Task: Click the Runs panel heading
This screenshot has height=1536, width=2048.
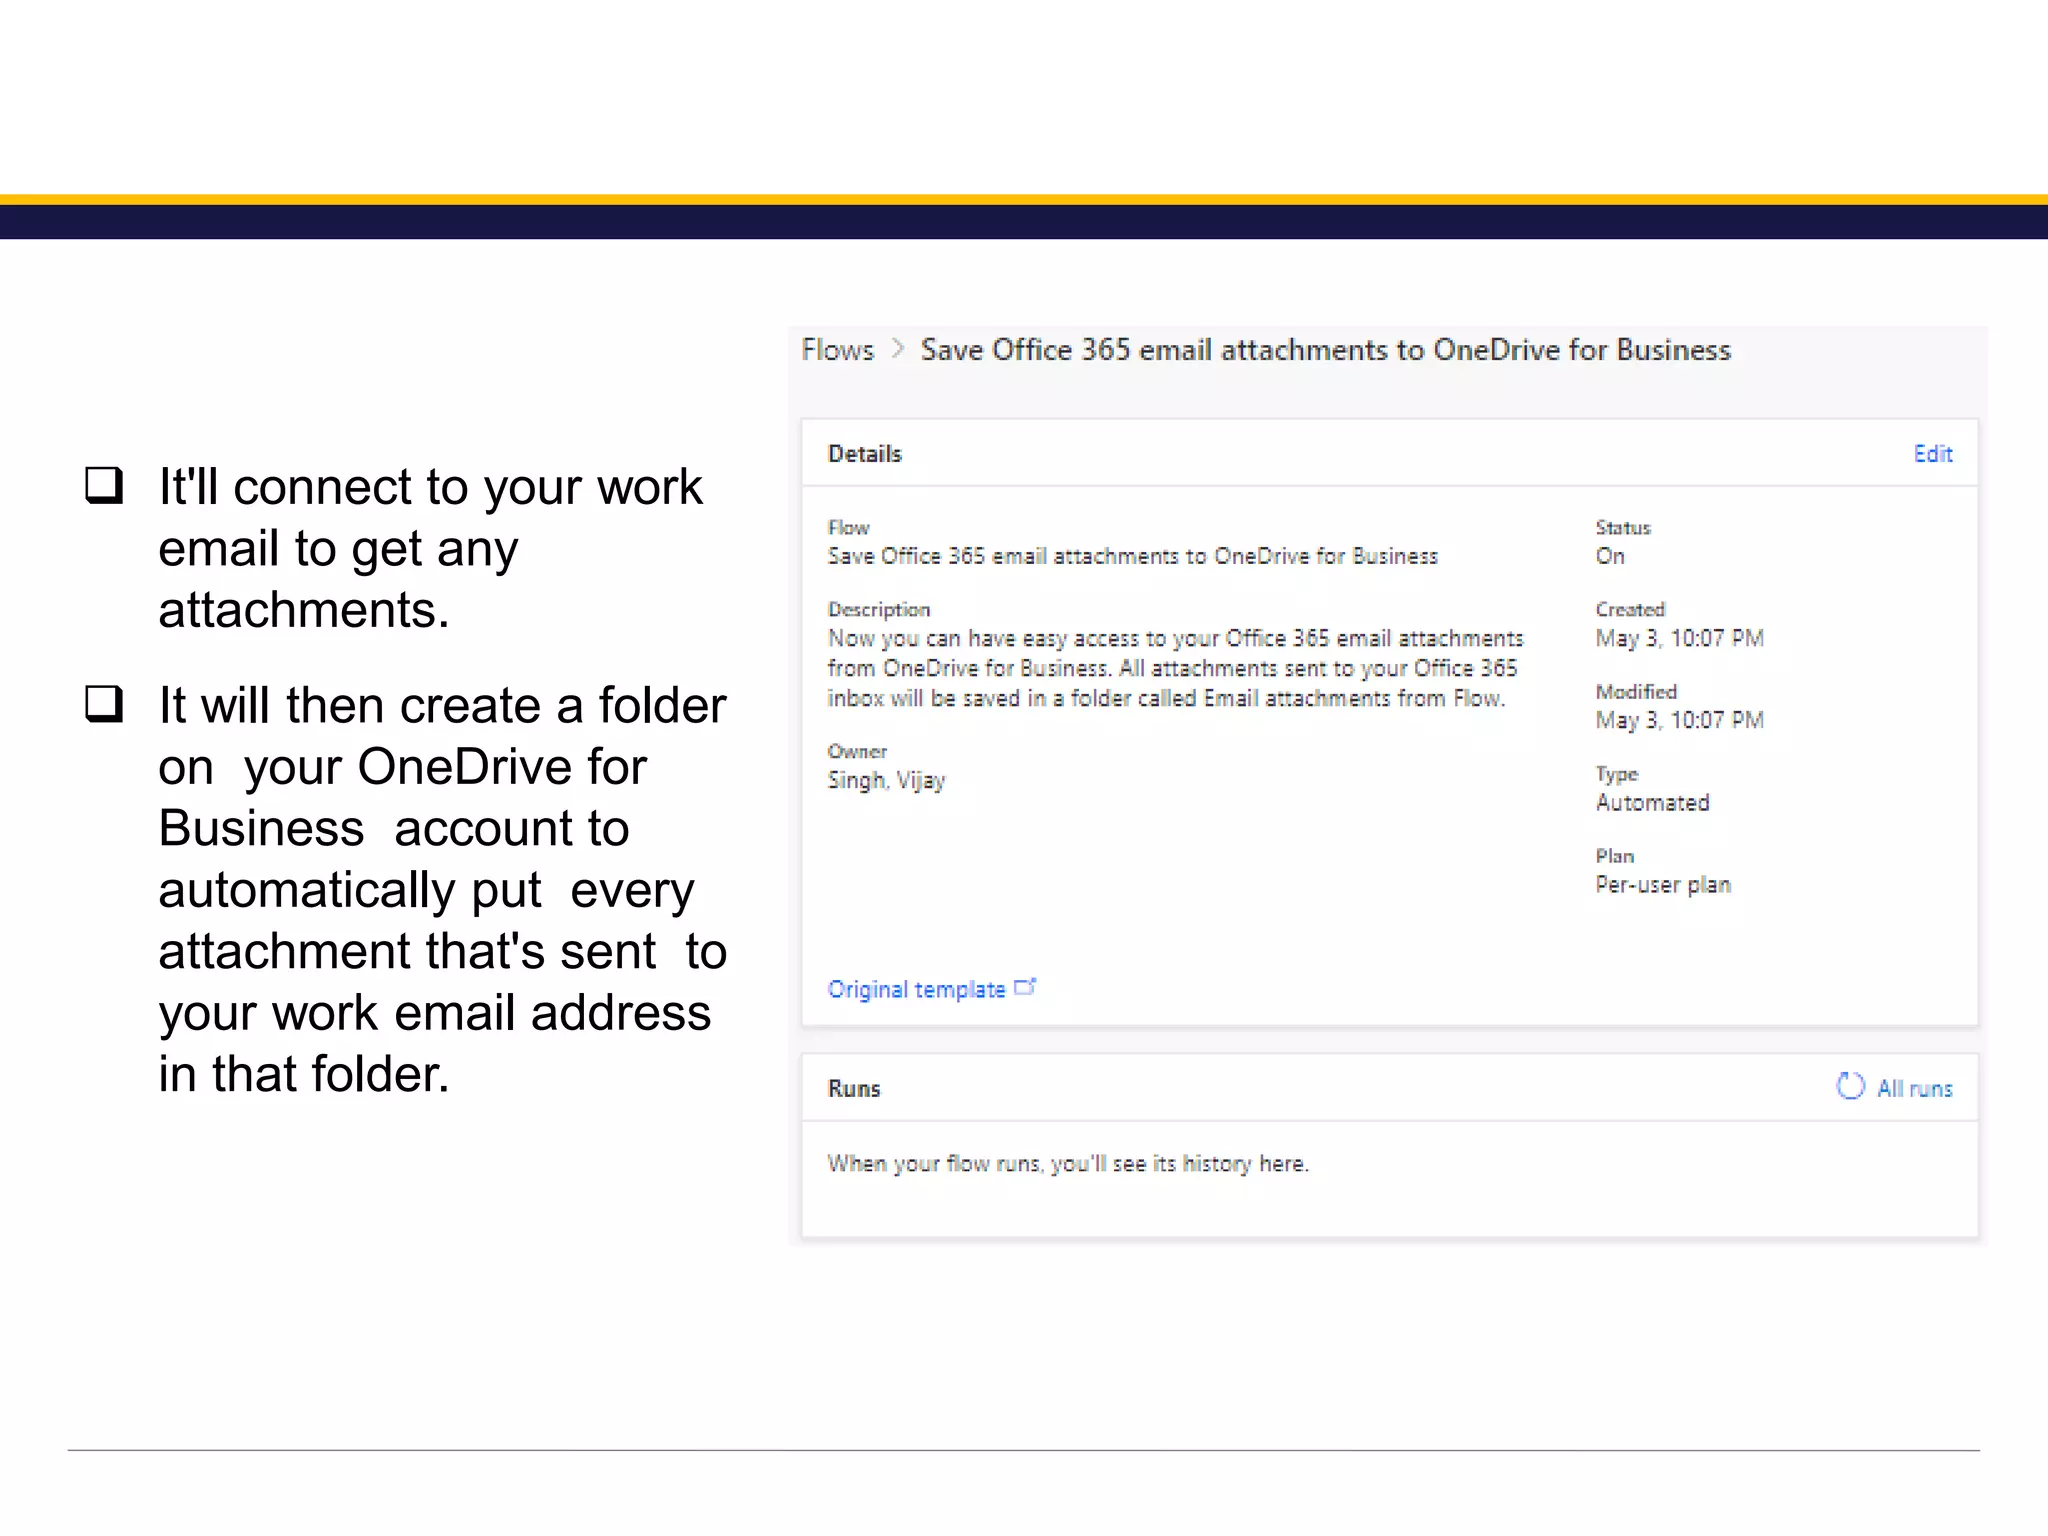Action: tap(854, 1088)
